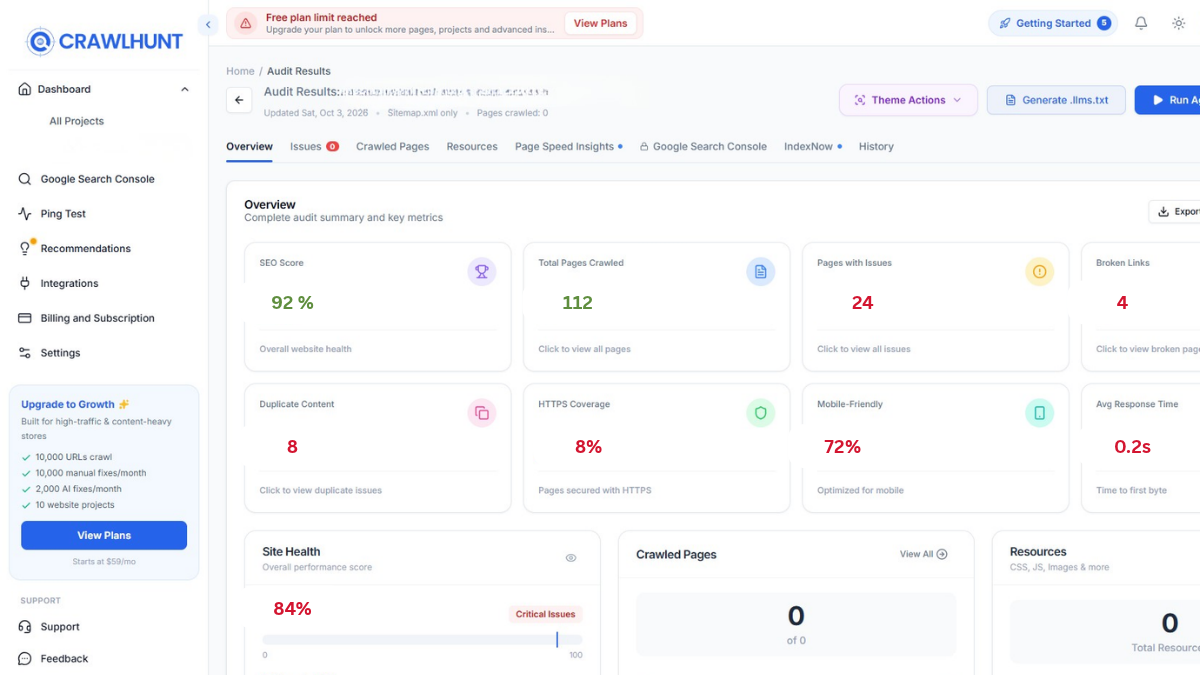Collapse the sidebar with the chevron button
The image size is (1200, 675).
click(208, 24)
